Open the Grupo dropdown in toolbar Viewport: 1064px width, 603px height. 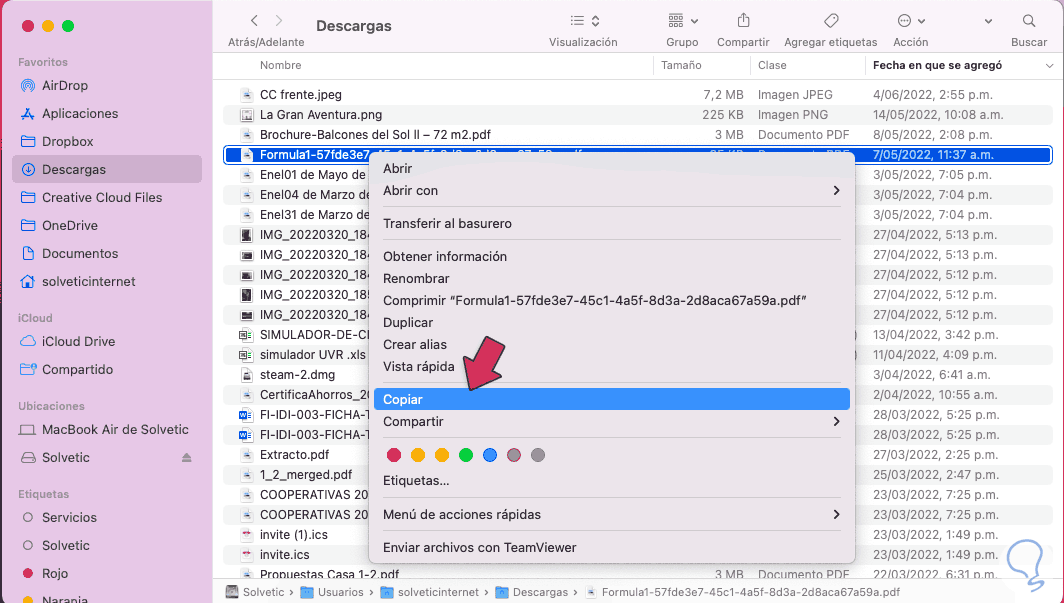pos(683,21)
